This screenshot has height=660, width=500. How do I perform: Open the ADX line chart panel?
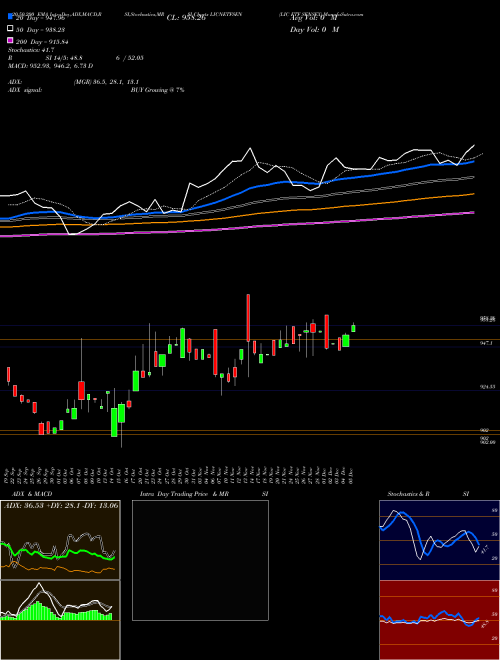point(60,540)
